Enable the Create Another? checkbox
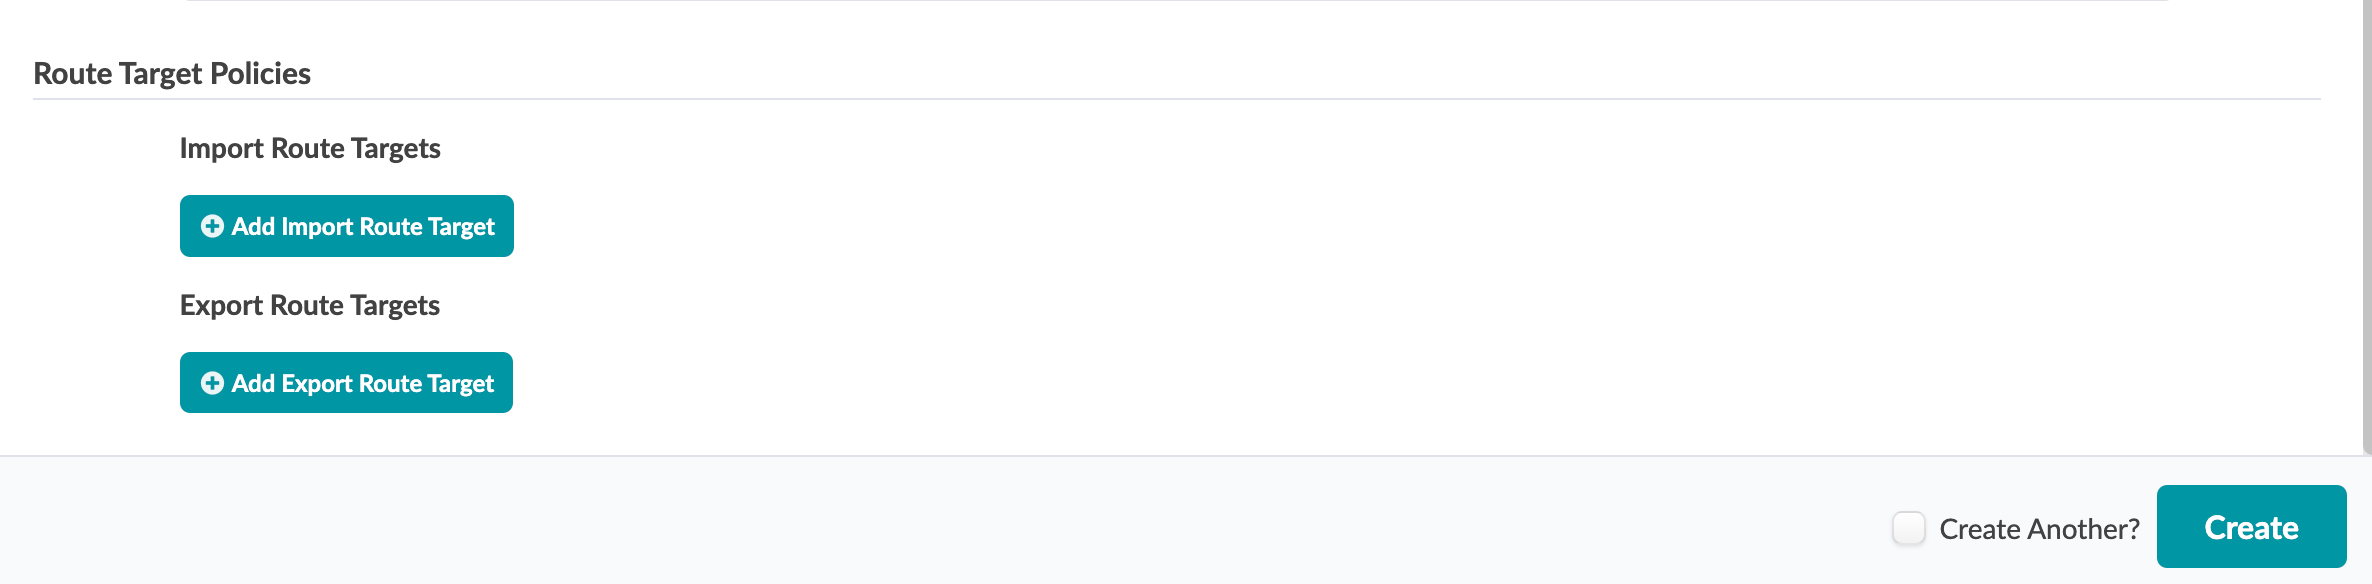This screenshot has height=584, width=2372. point(1908,528)
